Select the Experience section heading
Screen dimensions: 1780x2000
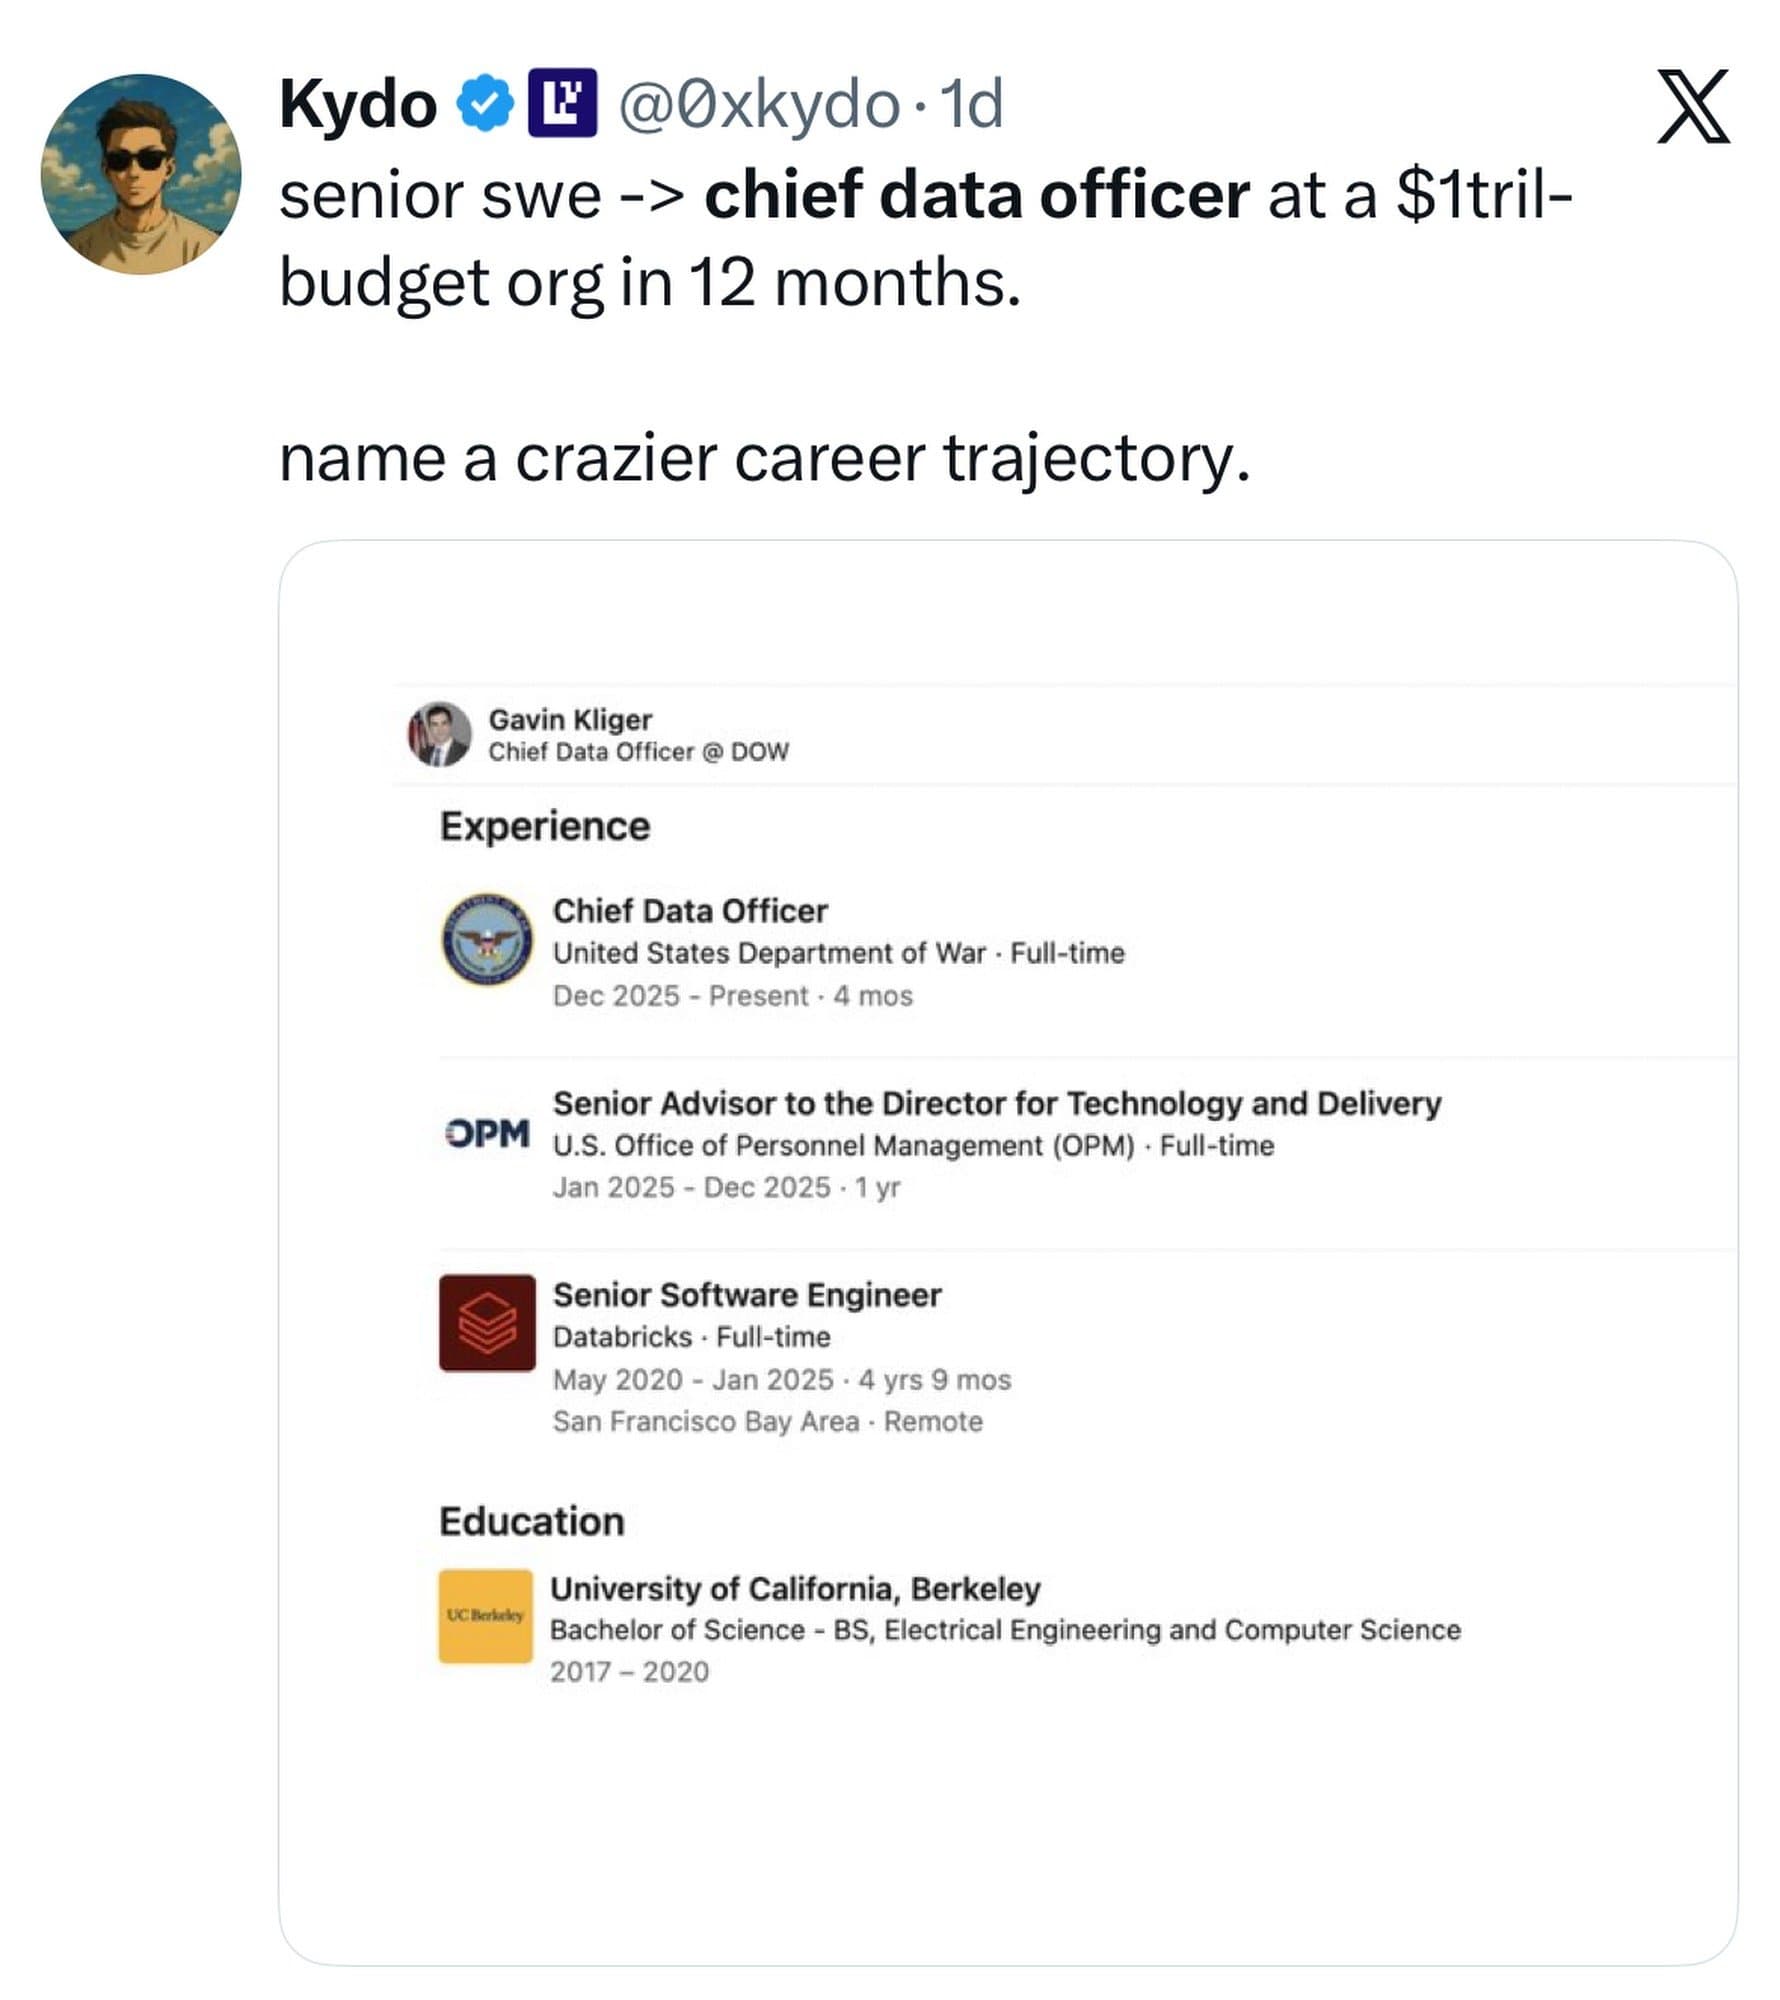(x=543, y=825)
